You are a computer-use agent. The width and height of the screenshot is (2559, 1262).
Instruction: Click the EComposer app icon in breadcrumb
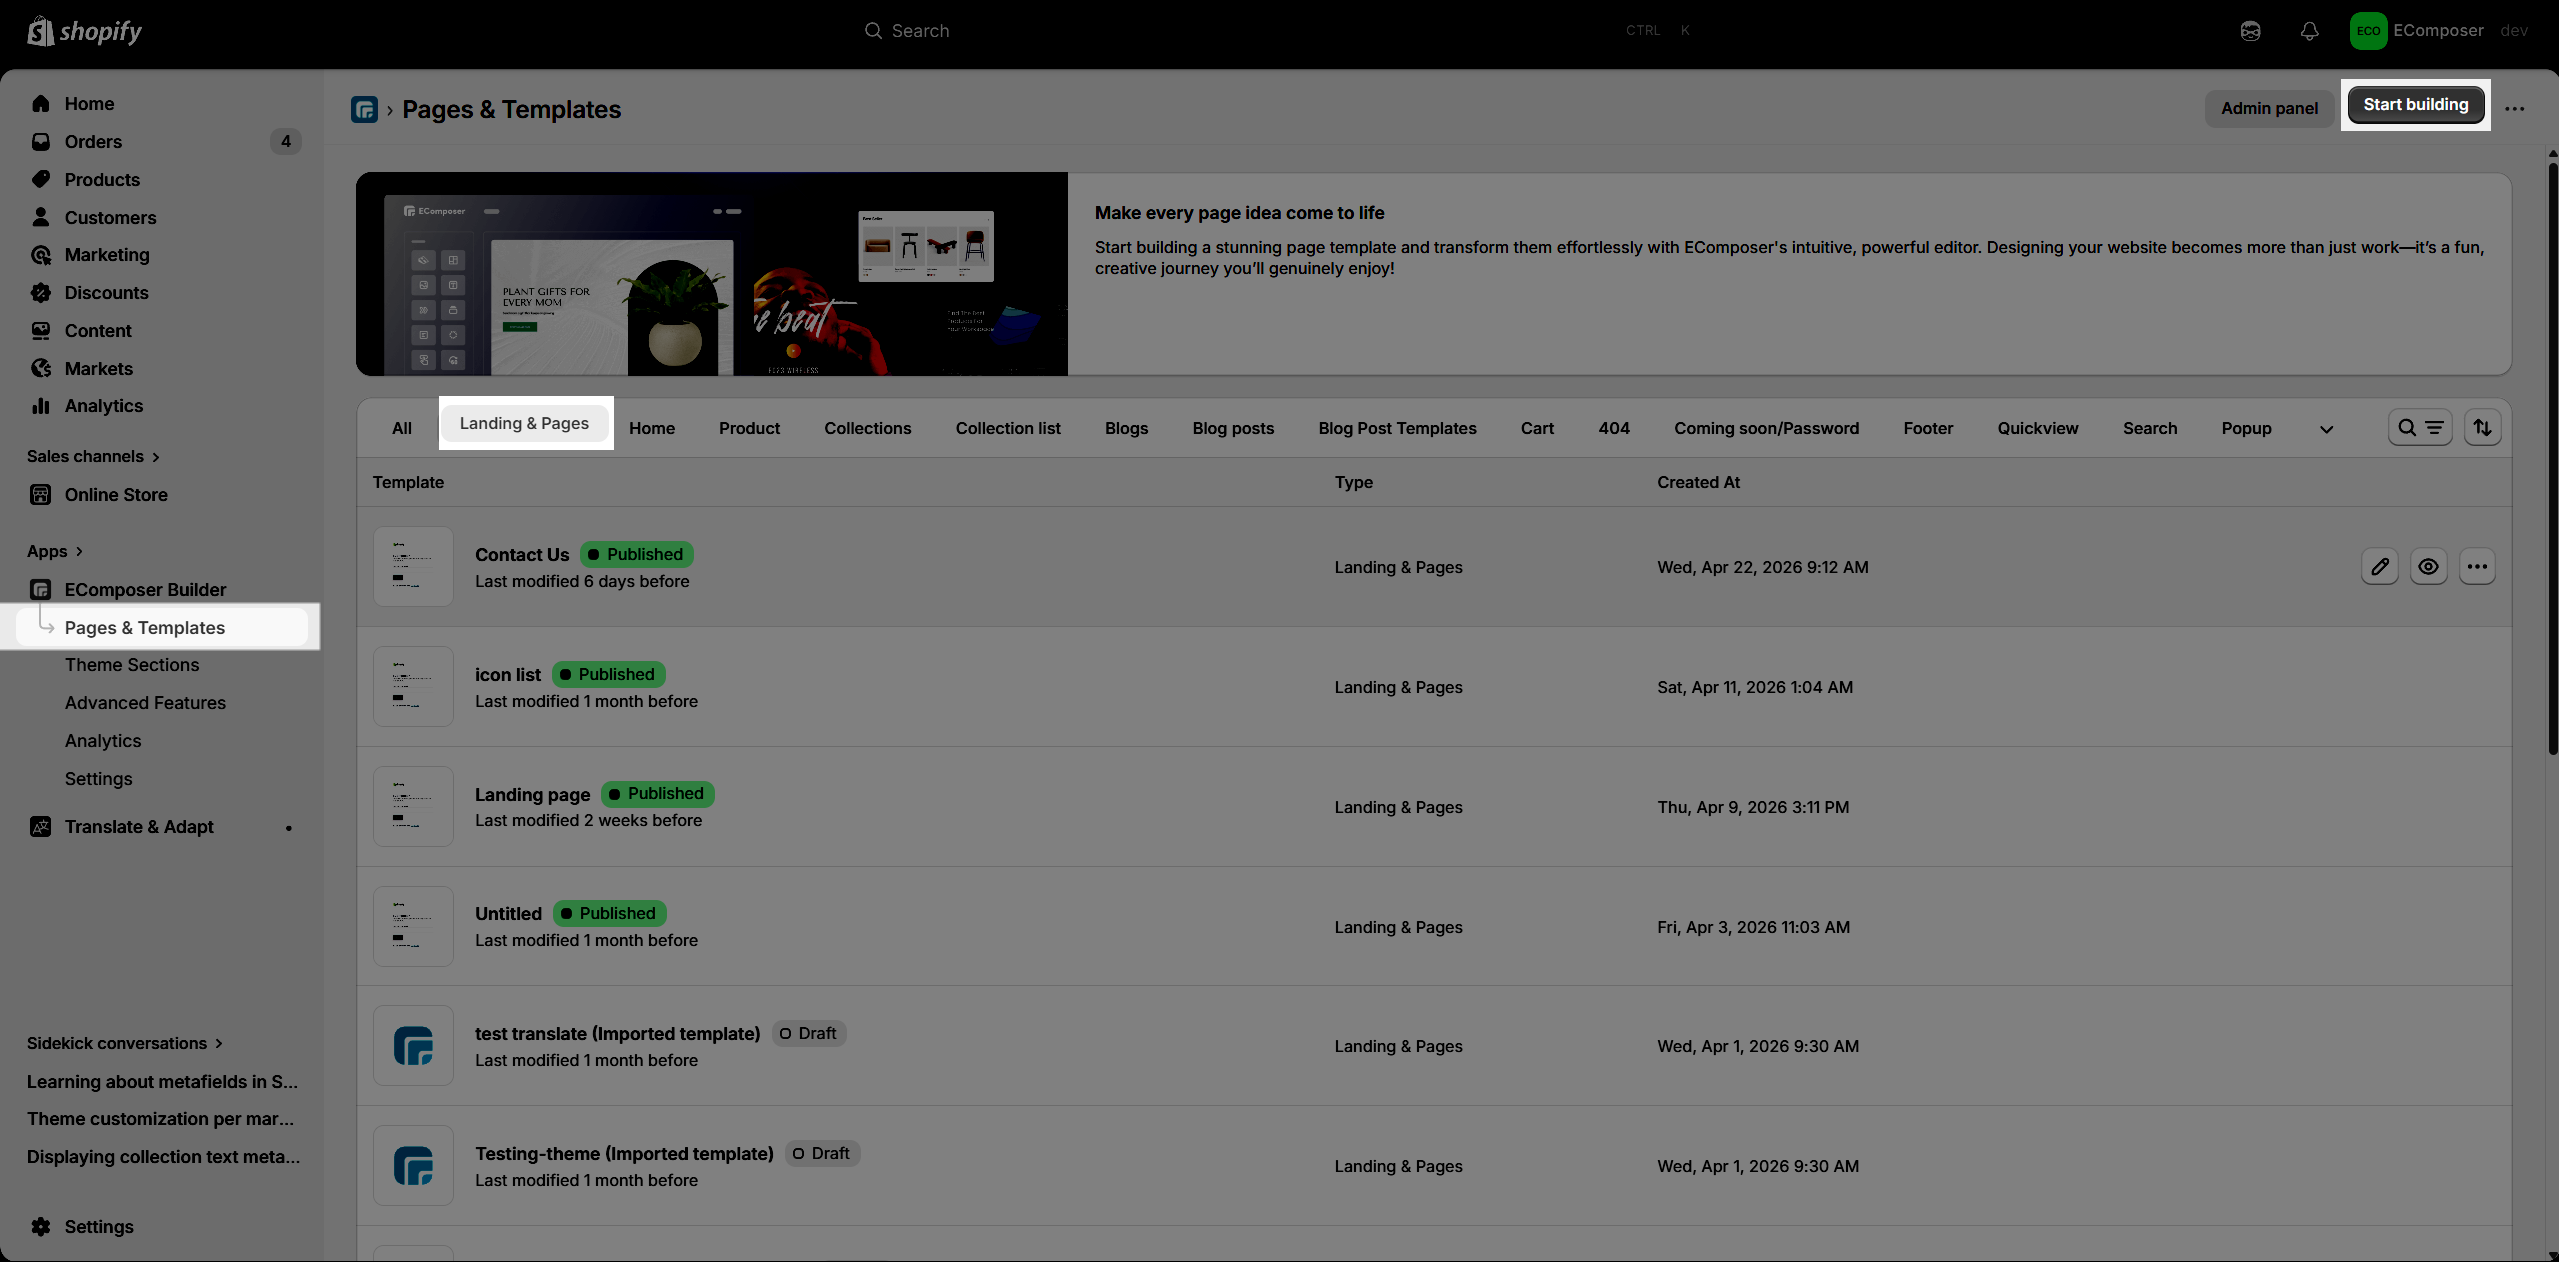pyautogui.click(x=364, y=109)
